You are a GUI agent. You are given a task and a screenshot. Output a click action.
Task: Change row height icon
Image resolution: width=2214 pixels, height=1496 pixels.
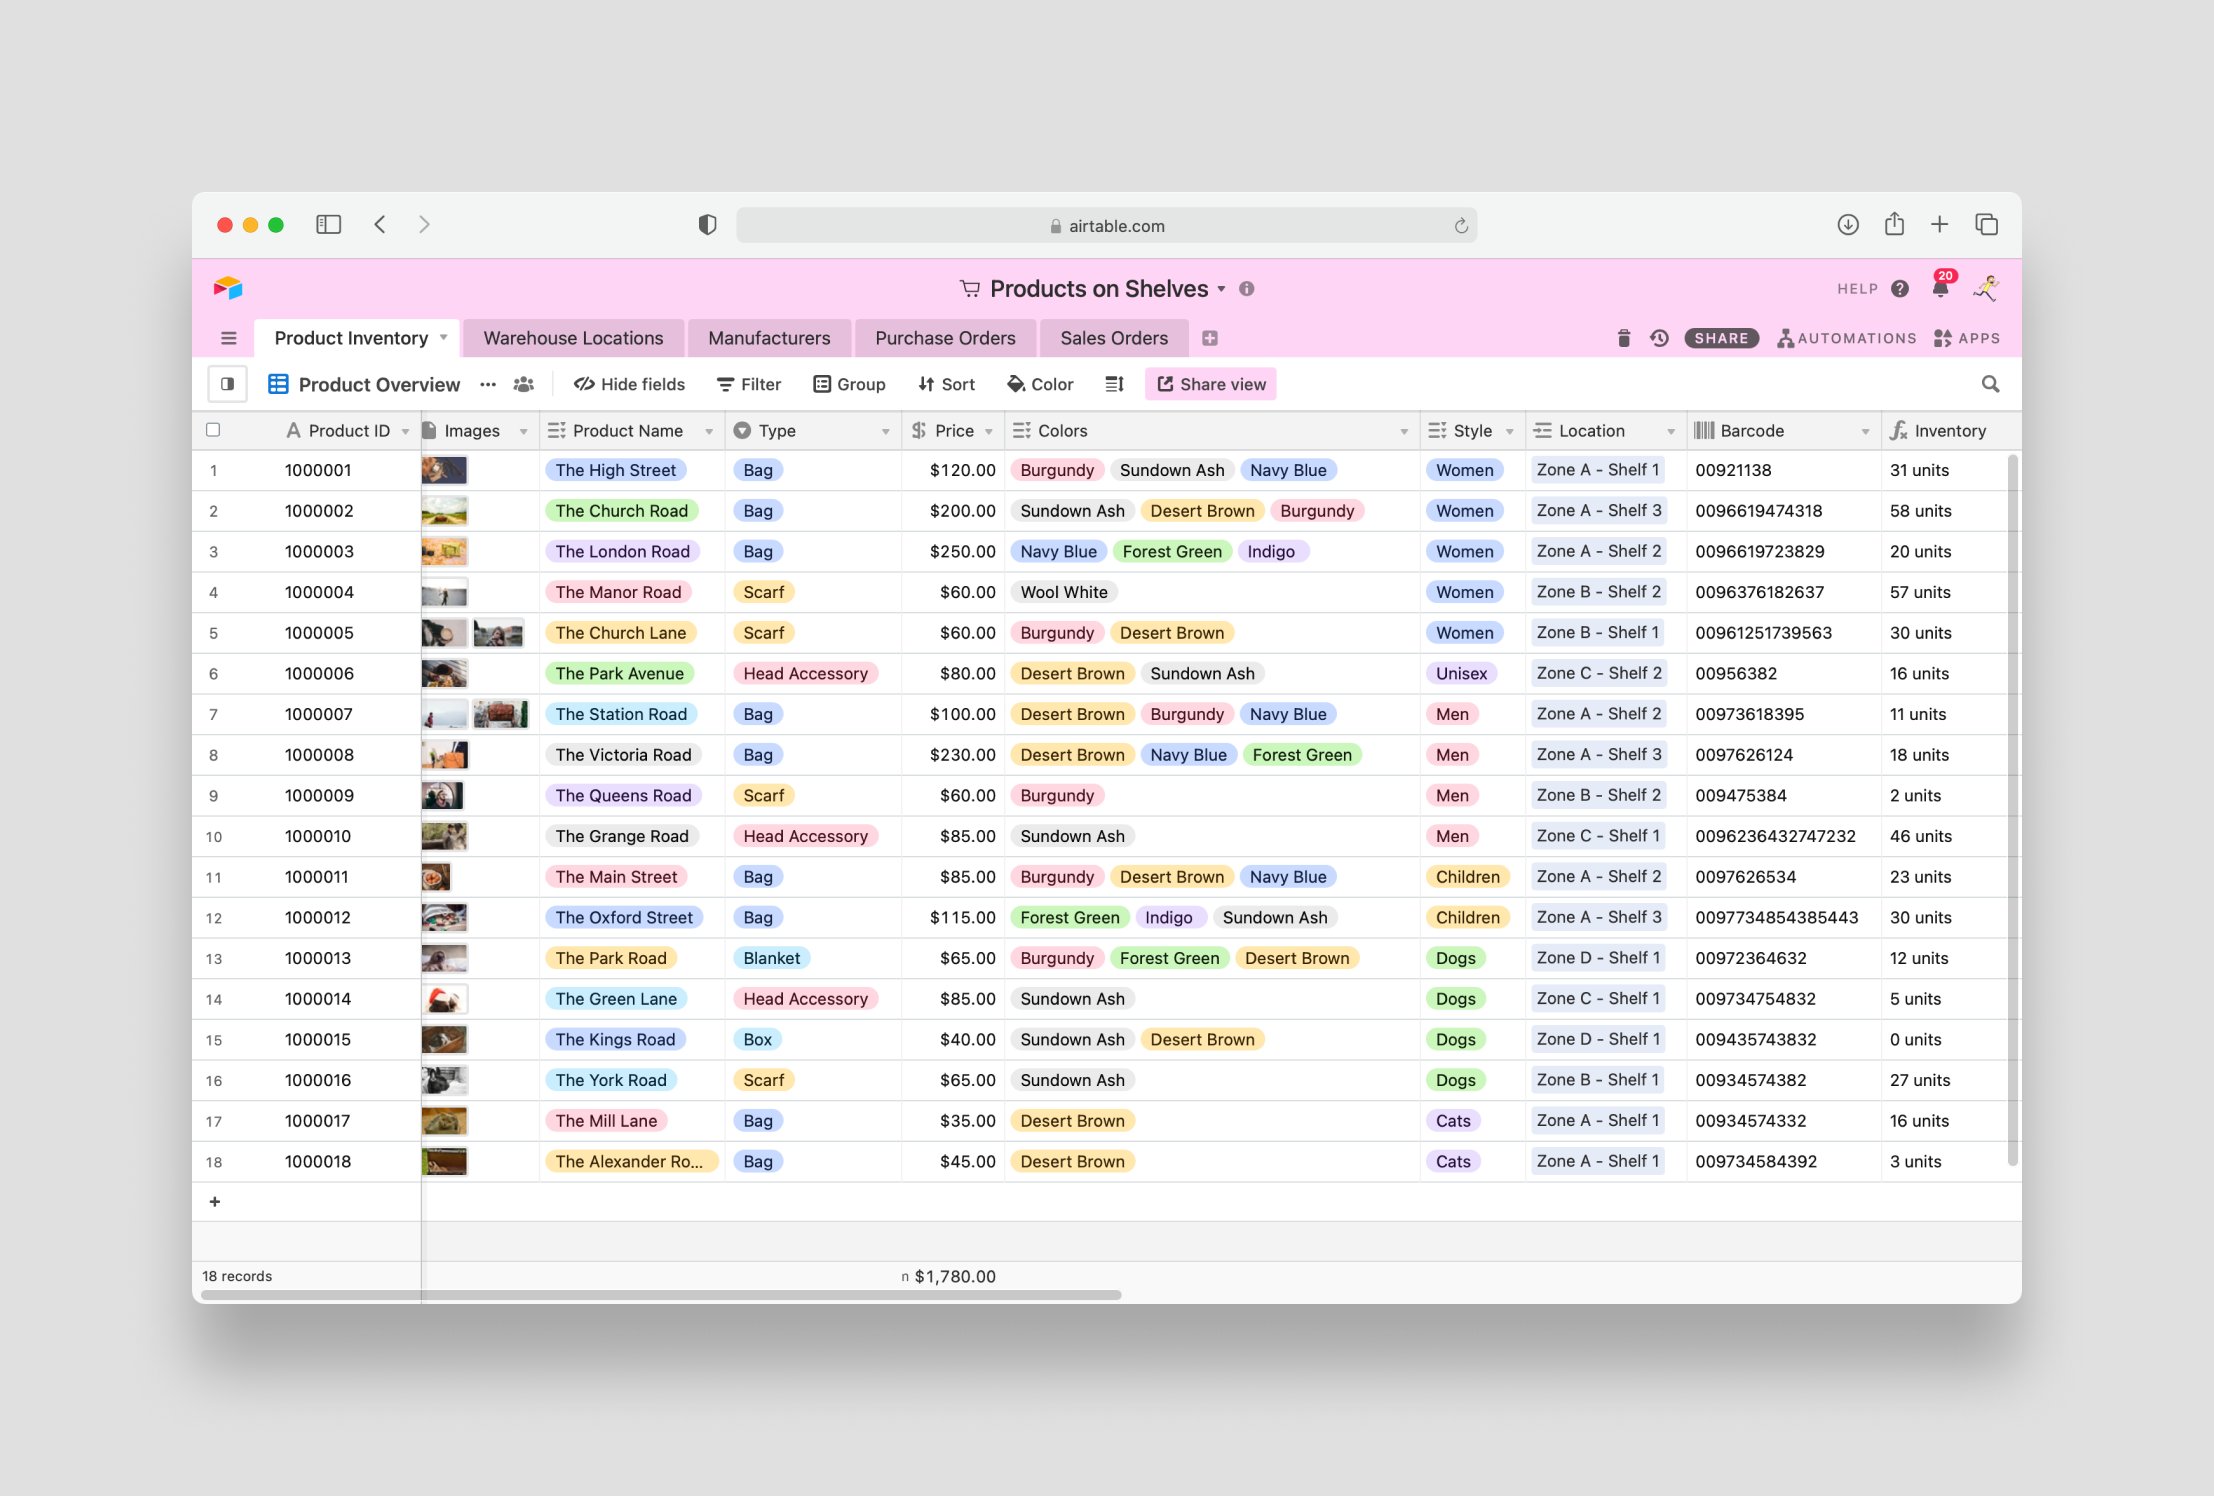pos(1115,384)
